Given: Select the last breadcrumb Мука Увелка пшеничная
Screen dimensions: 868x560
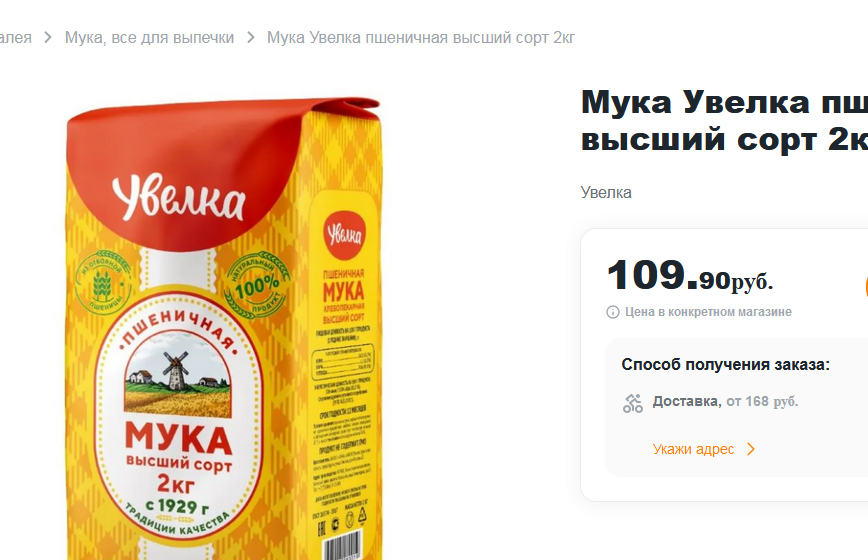Looking at the screenshot, I should [x=421, y=38].
